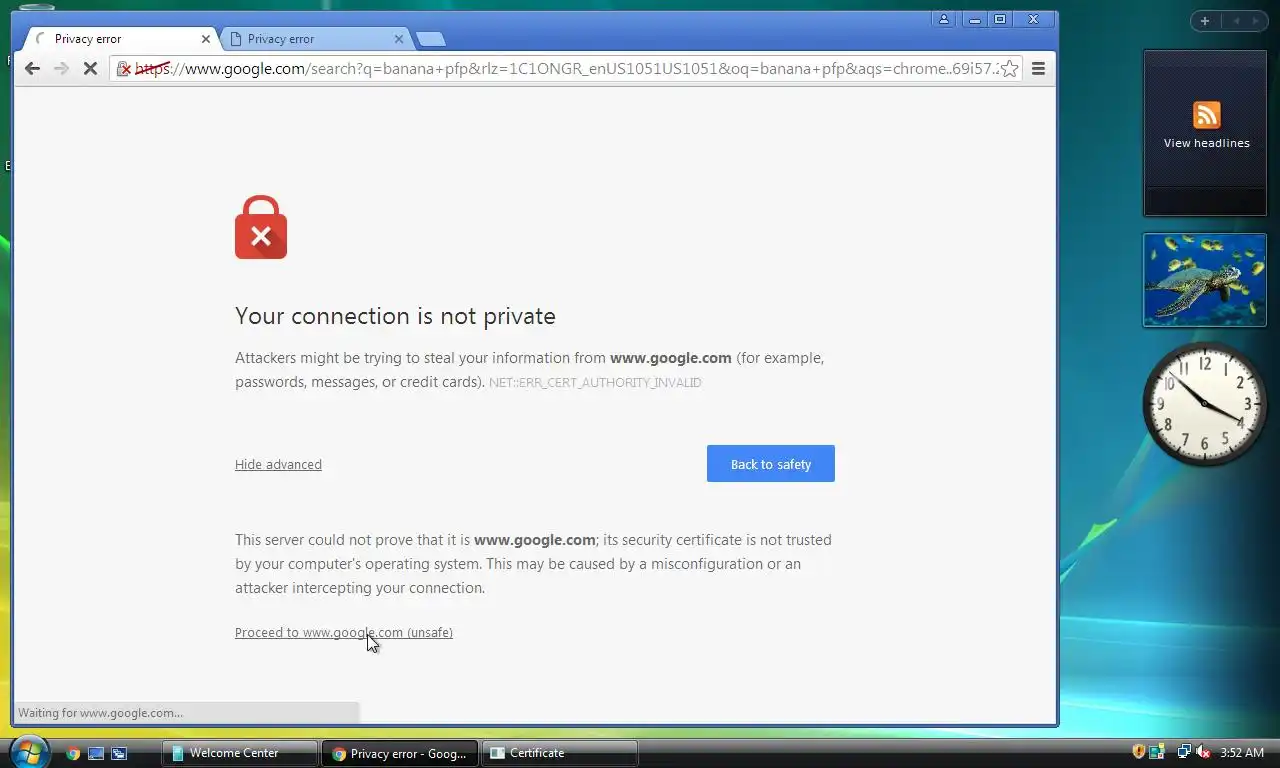Bookmark this page with the star icon
The width and height of the screenshot is (1280, 768).
click(1009, 68)
